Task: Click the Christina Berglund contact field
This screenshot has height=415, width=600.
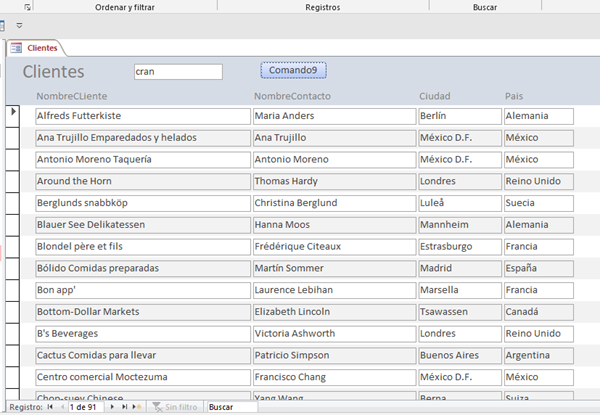Action: (x=332, y=203)
